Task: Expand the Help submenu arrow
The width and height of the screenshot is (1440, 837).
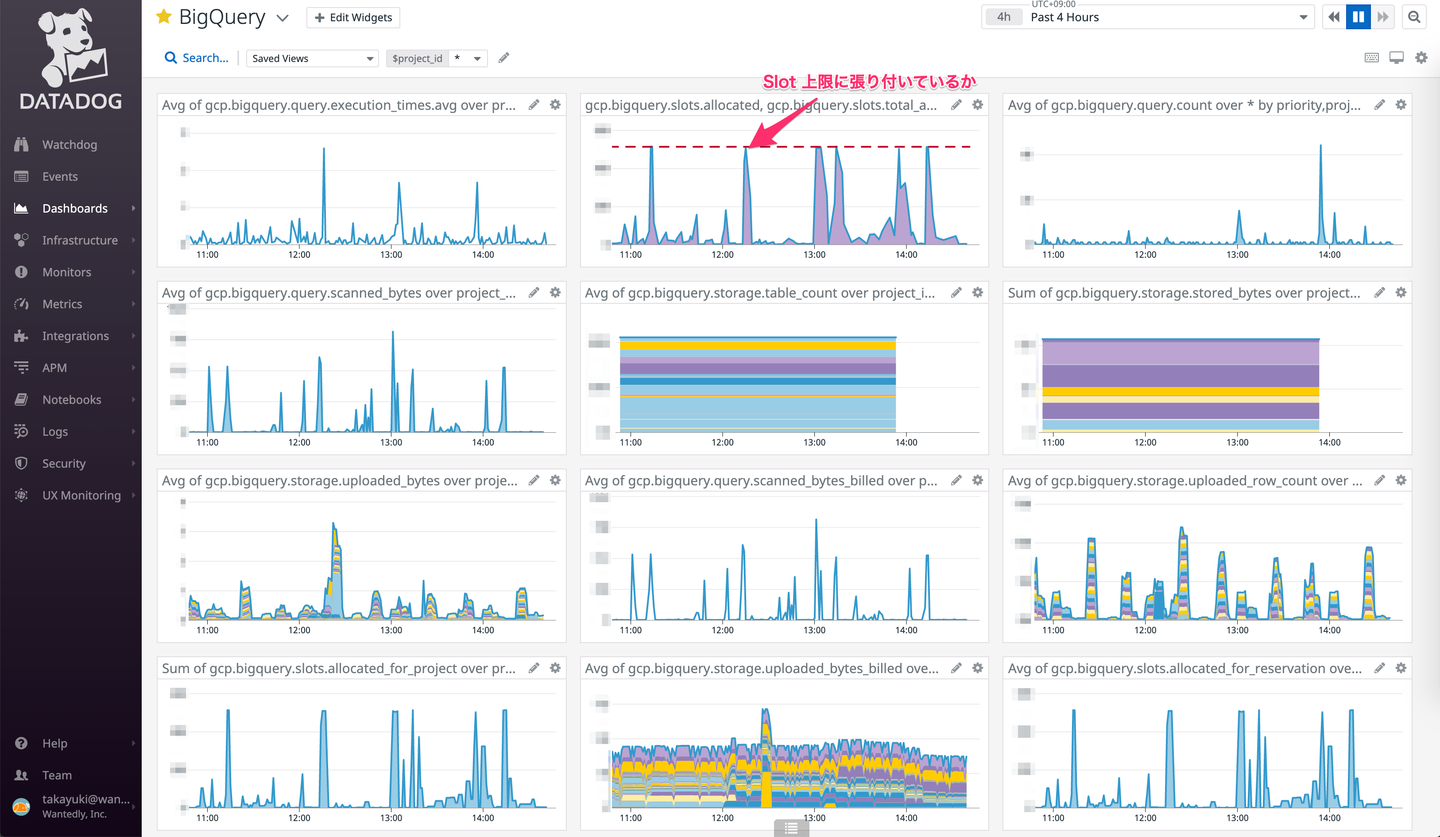Action: click(x=133, y=744)
